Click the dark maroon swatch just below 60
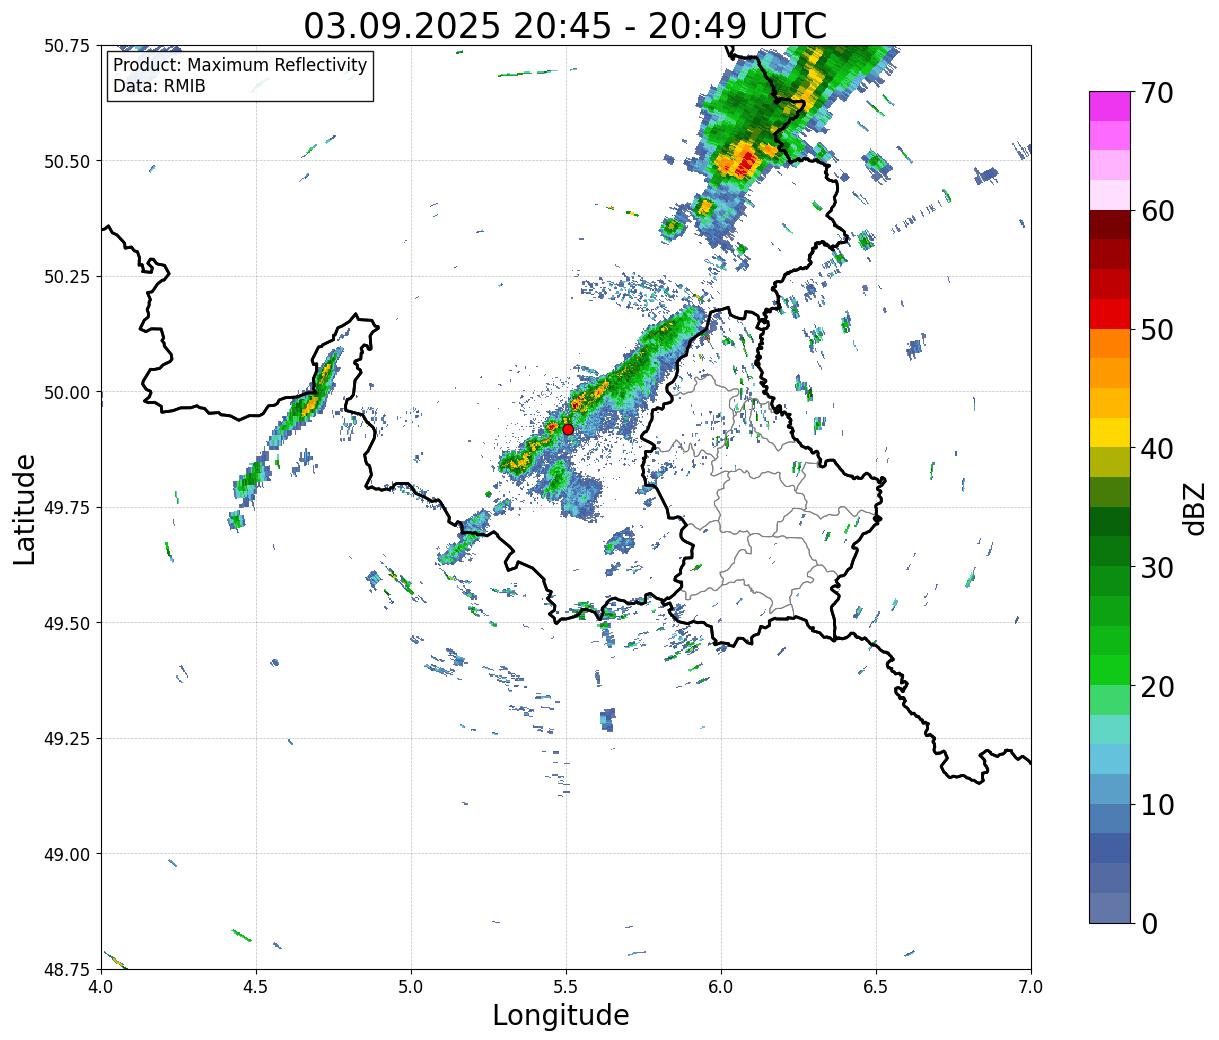 (1110, 225)
